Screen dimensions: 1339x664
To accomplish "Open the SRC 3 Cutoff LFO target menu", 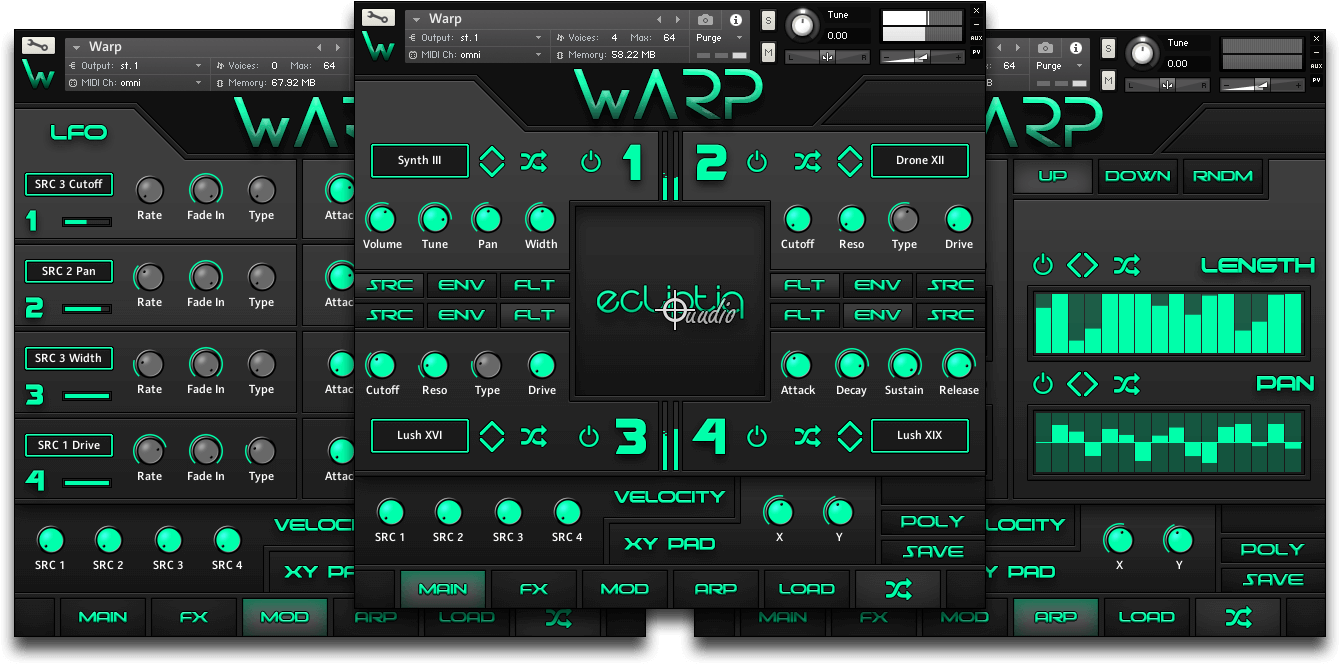I will [x=69, y=184].
